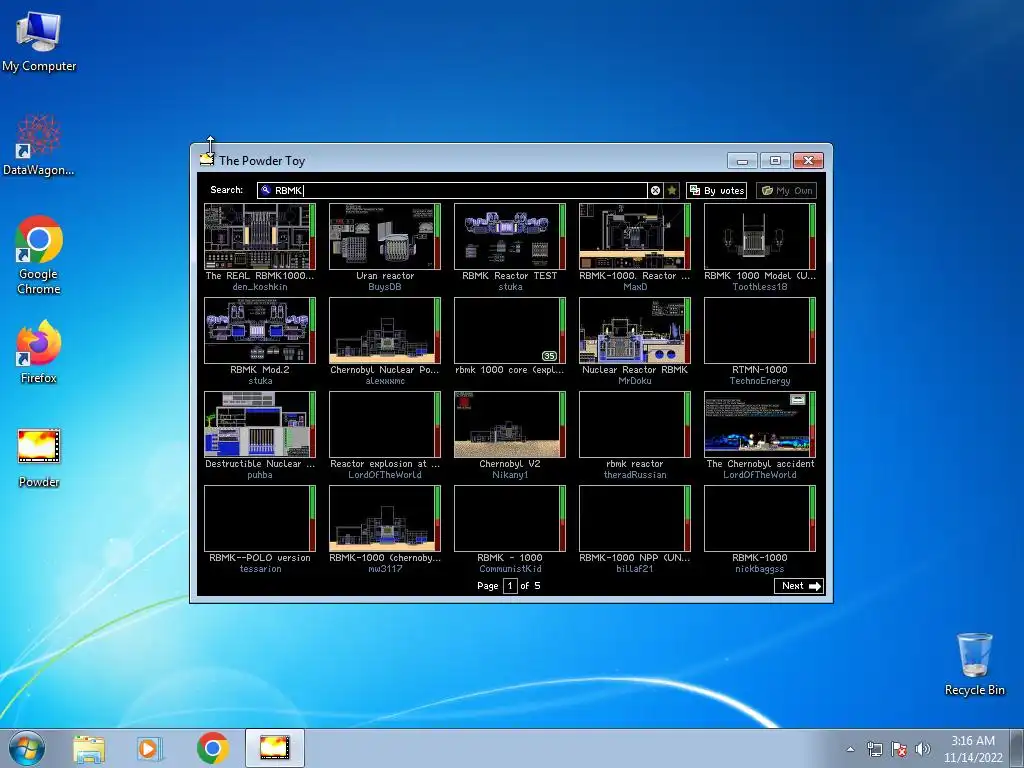Maximize The Powder Toy window
This screenshot has height=768, width=1024.
[775, 161]
